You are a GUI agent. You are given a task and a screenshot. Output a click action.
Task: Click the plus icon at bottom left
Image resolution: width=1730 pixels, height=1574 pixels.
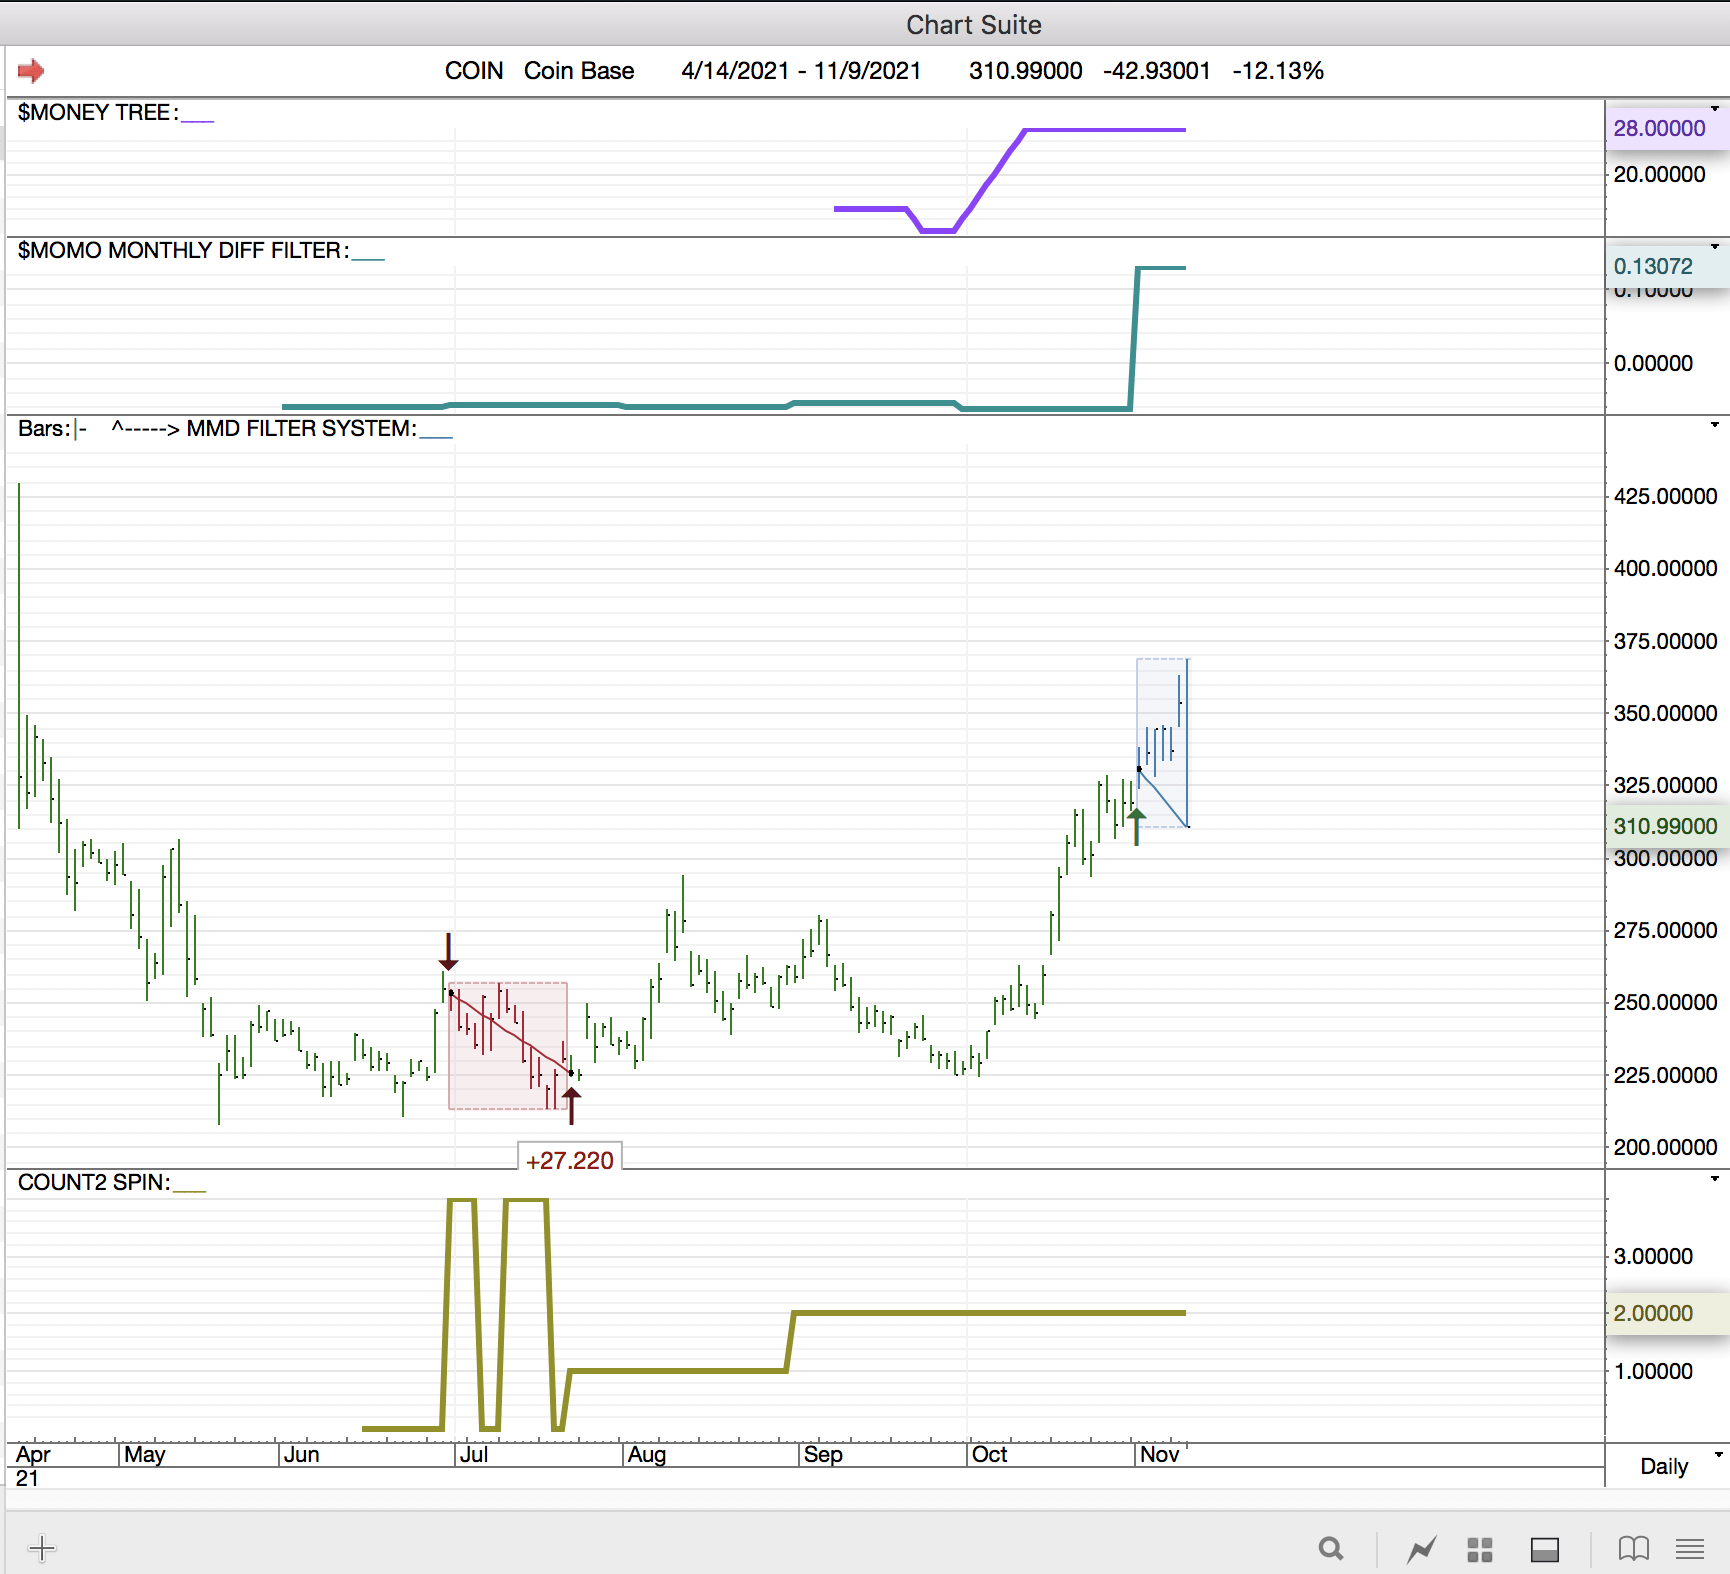pyautogui.click(x=42, y=1549)
